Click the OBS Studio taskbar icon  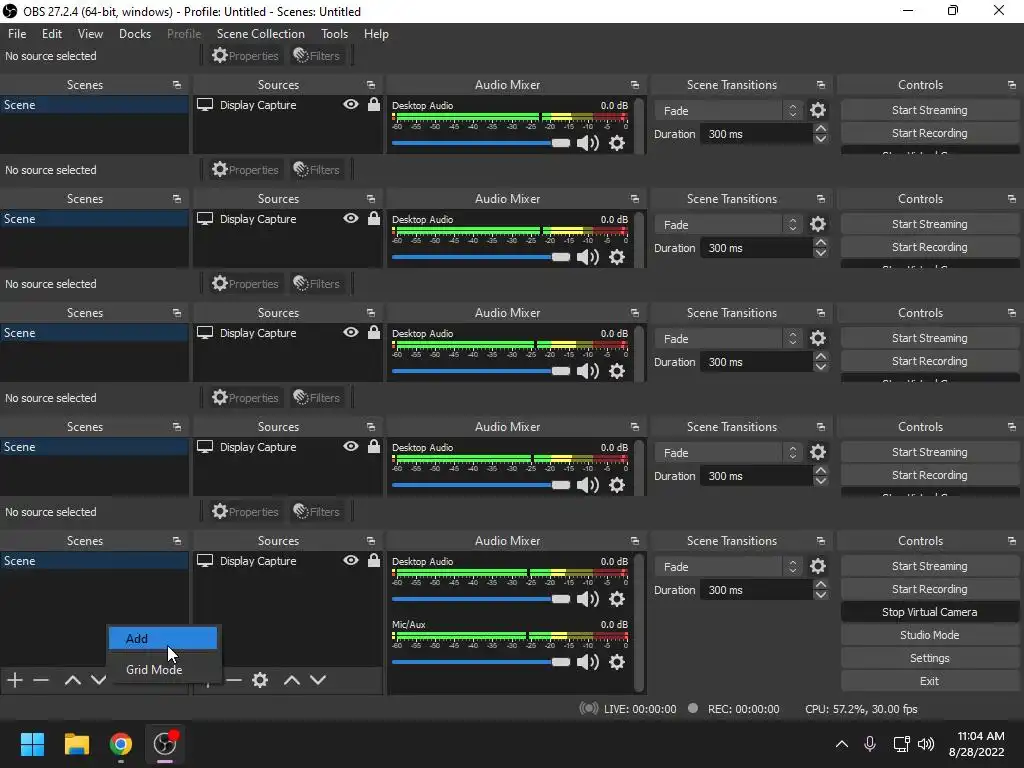click(x=165, y=744)
